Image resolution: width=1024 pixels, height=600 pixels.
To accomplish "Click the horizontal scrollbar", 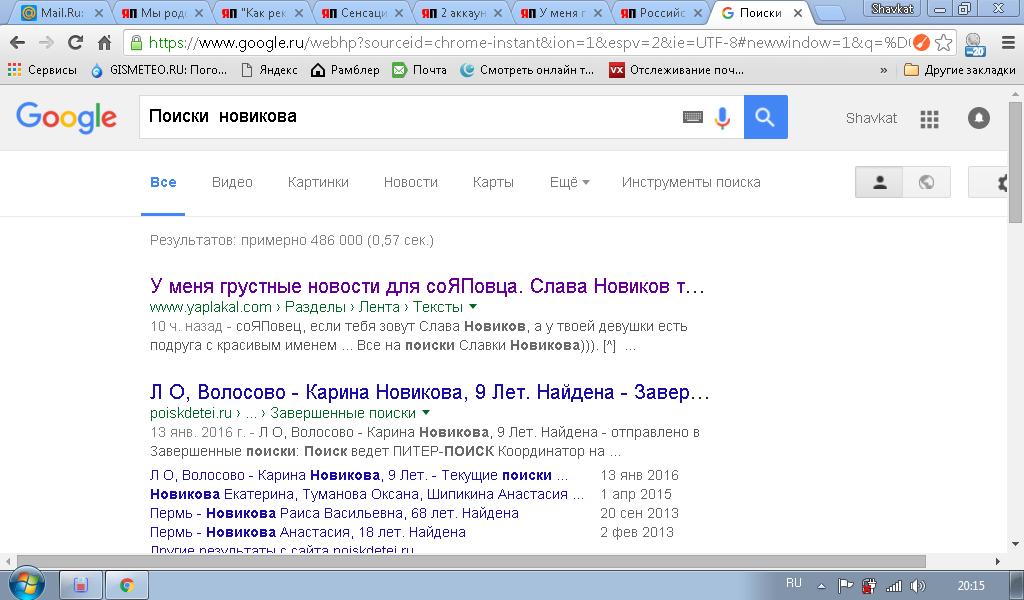I will point(471,561).
